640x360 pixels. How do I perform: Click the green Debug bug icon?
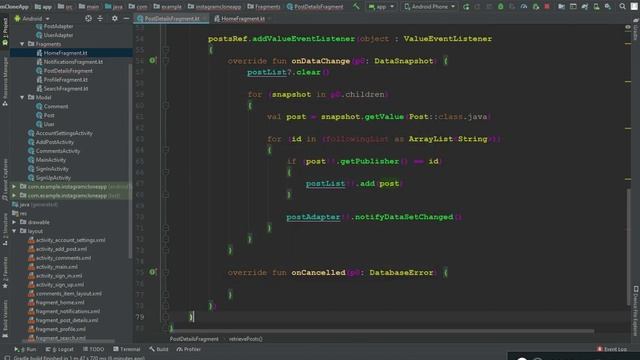(x=500, y=7)
